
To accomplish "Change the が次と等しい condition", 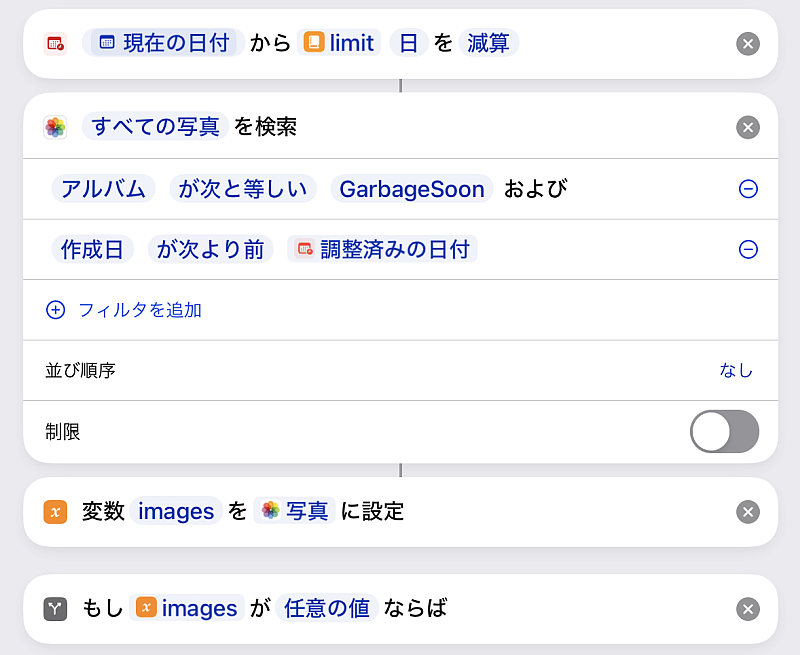I will (x=243, y=189).
